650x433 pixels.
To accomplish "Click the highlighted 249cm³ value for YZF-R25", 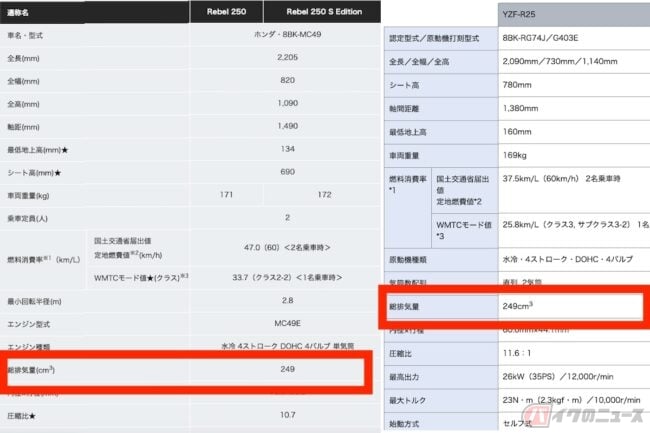I will [x=518, y=305].
